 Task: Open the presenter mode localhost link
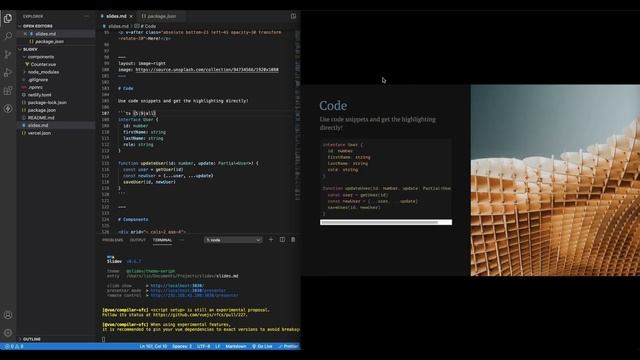[x=188, y=291]
